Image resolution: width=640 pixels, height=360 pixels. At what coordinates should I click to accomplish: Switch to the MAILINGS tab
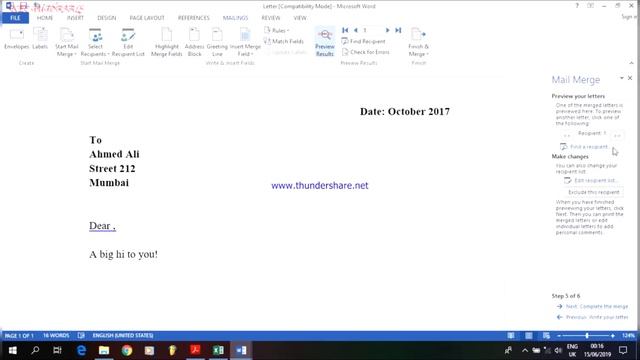pos(235,18)
